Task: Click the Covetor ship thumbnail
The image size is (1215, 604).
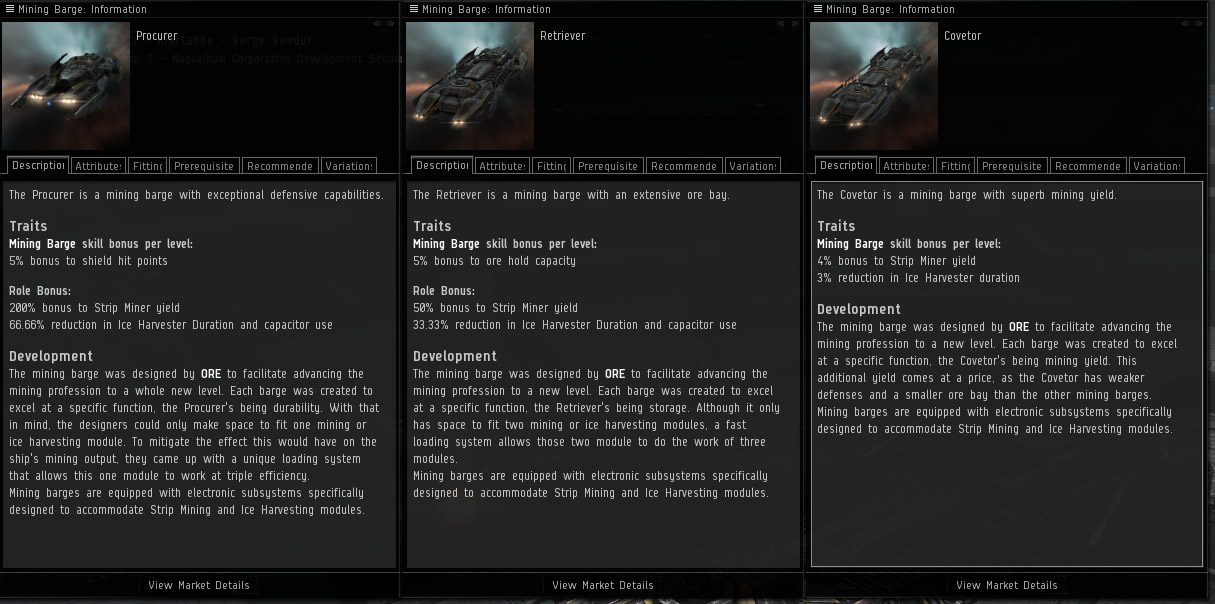Action: [x=874, y=86]
